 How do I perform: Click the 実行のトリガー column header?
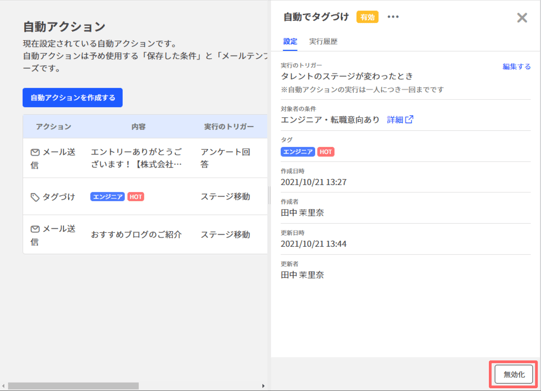[x=229, y=127]
